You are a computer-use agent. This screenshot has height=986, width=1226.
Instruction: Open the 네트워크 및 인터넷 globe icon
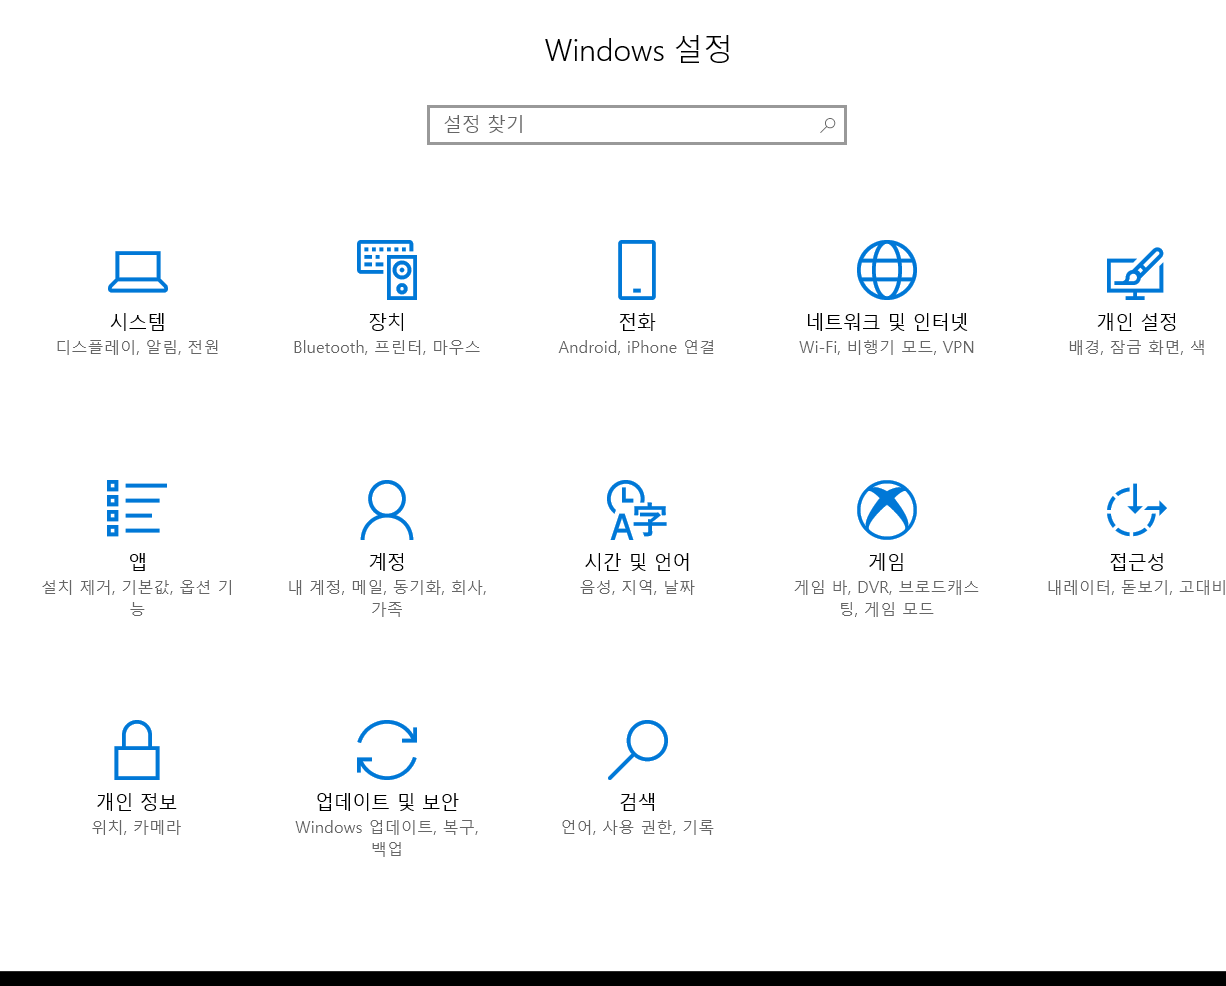[887, 270]
